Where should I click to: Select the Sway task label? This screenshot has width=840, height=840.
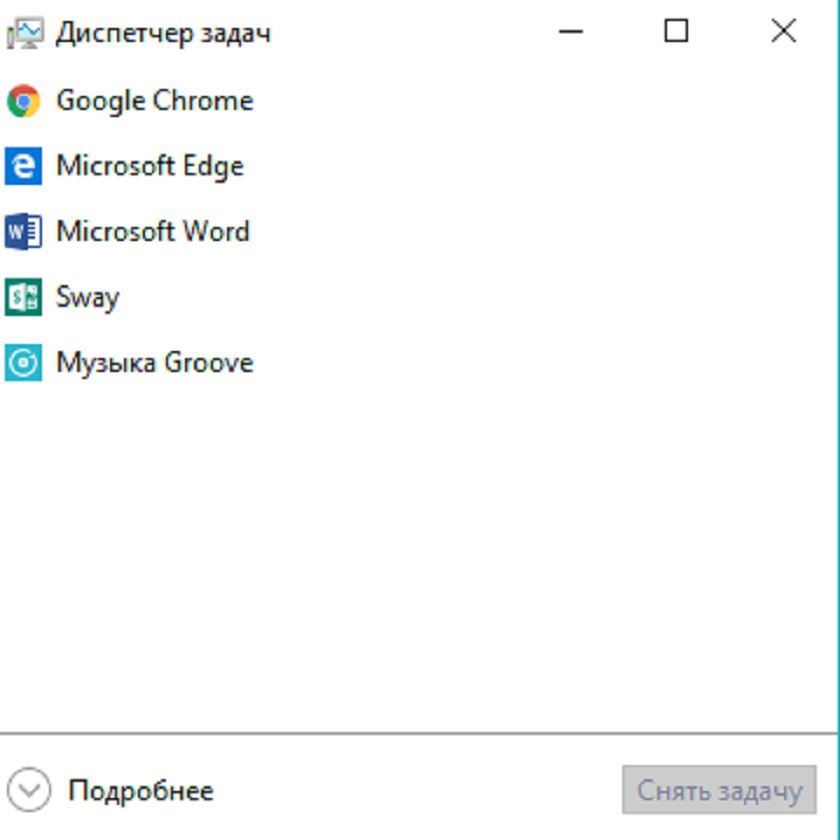pos(88,297)
